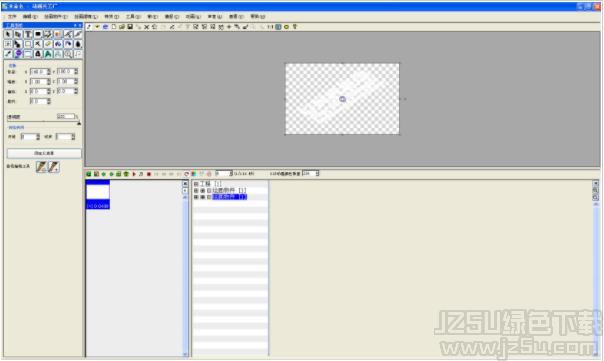Screen dimensions: 604x361
Task: Select the magnifier zoom tool in toolbox
Action: (68, 54)
